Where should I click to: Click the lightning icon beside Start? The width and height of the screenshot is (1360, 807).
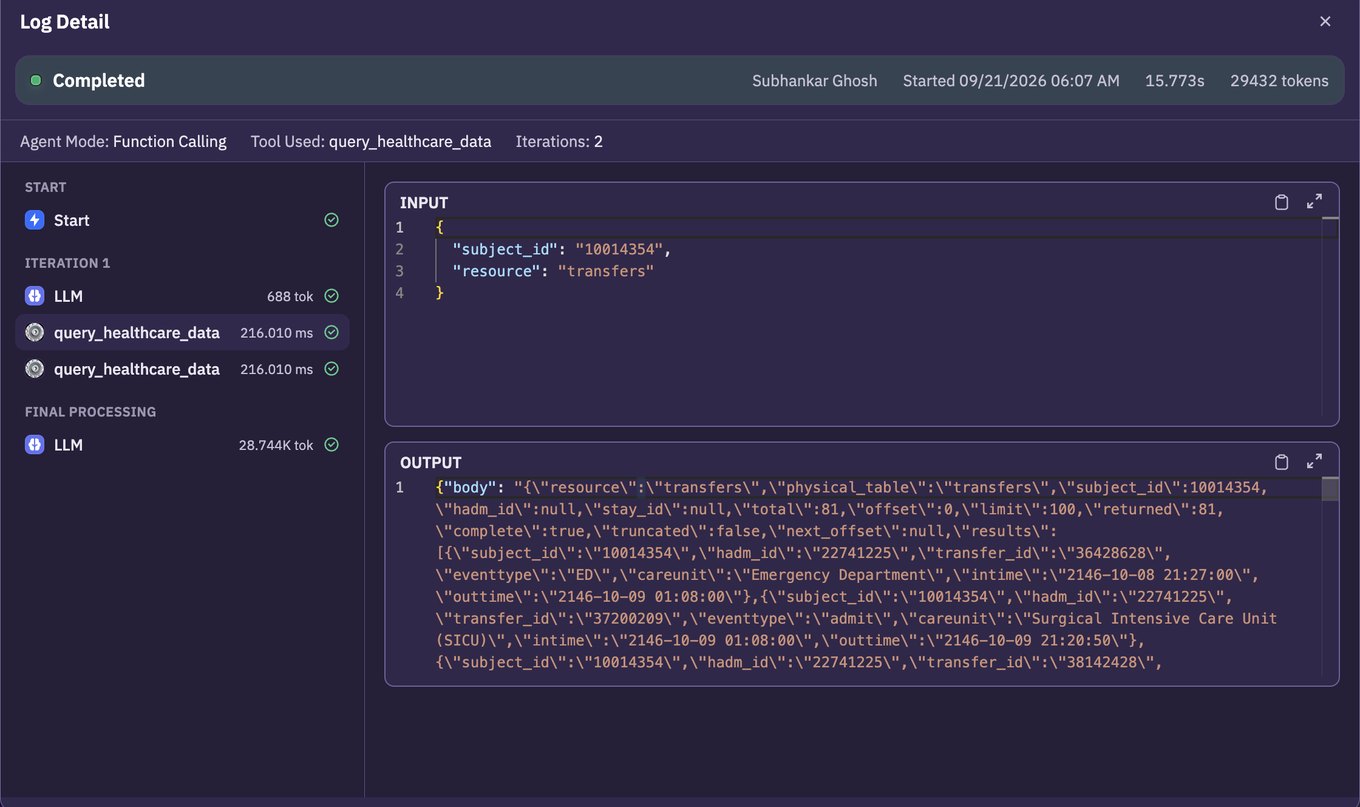pos(35,220)
